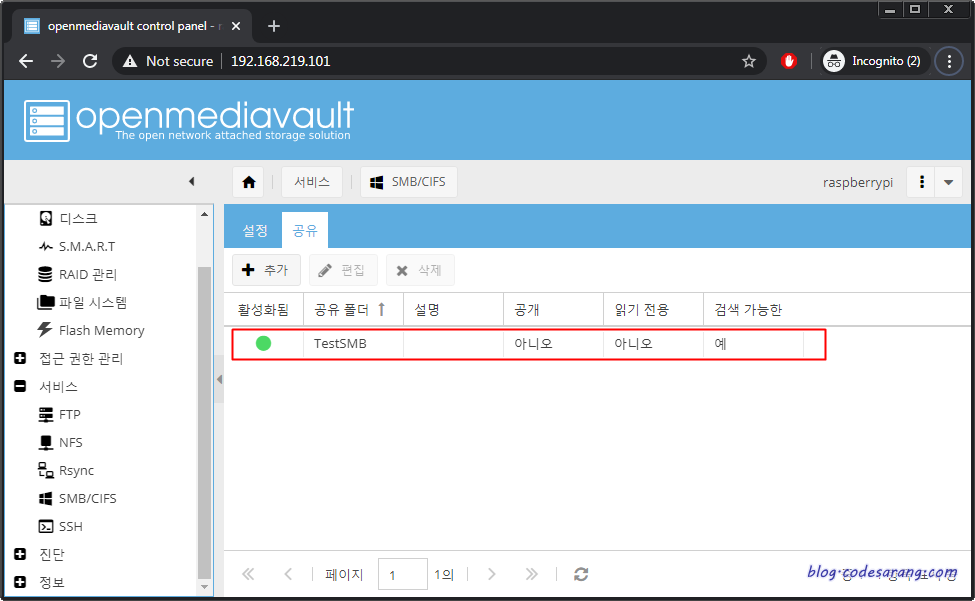This screenshot has height=601, width=975.
Task: Bookmark page with the star icon
Action: 749,61
